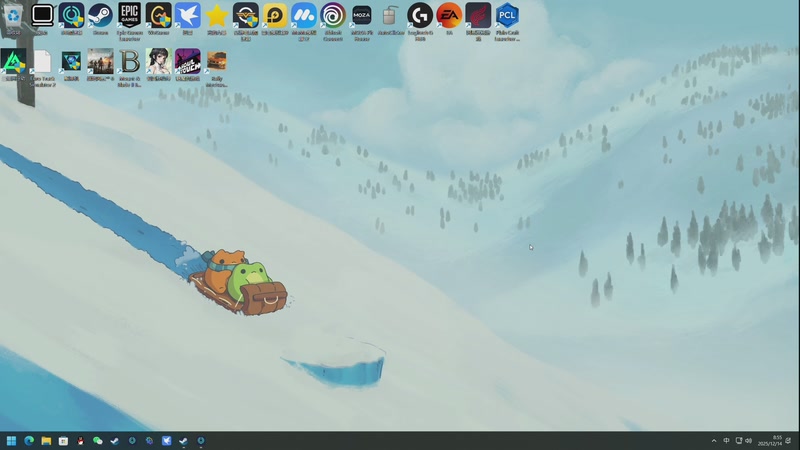Select the EA app shortcut
The height and width of the screenshot is (450, 800).
pos(449,18)
